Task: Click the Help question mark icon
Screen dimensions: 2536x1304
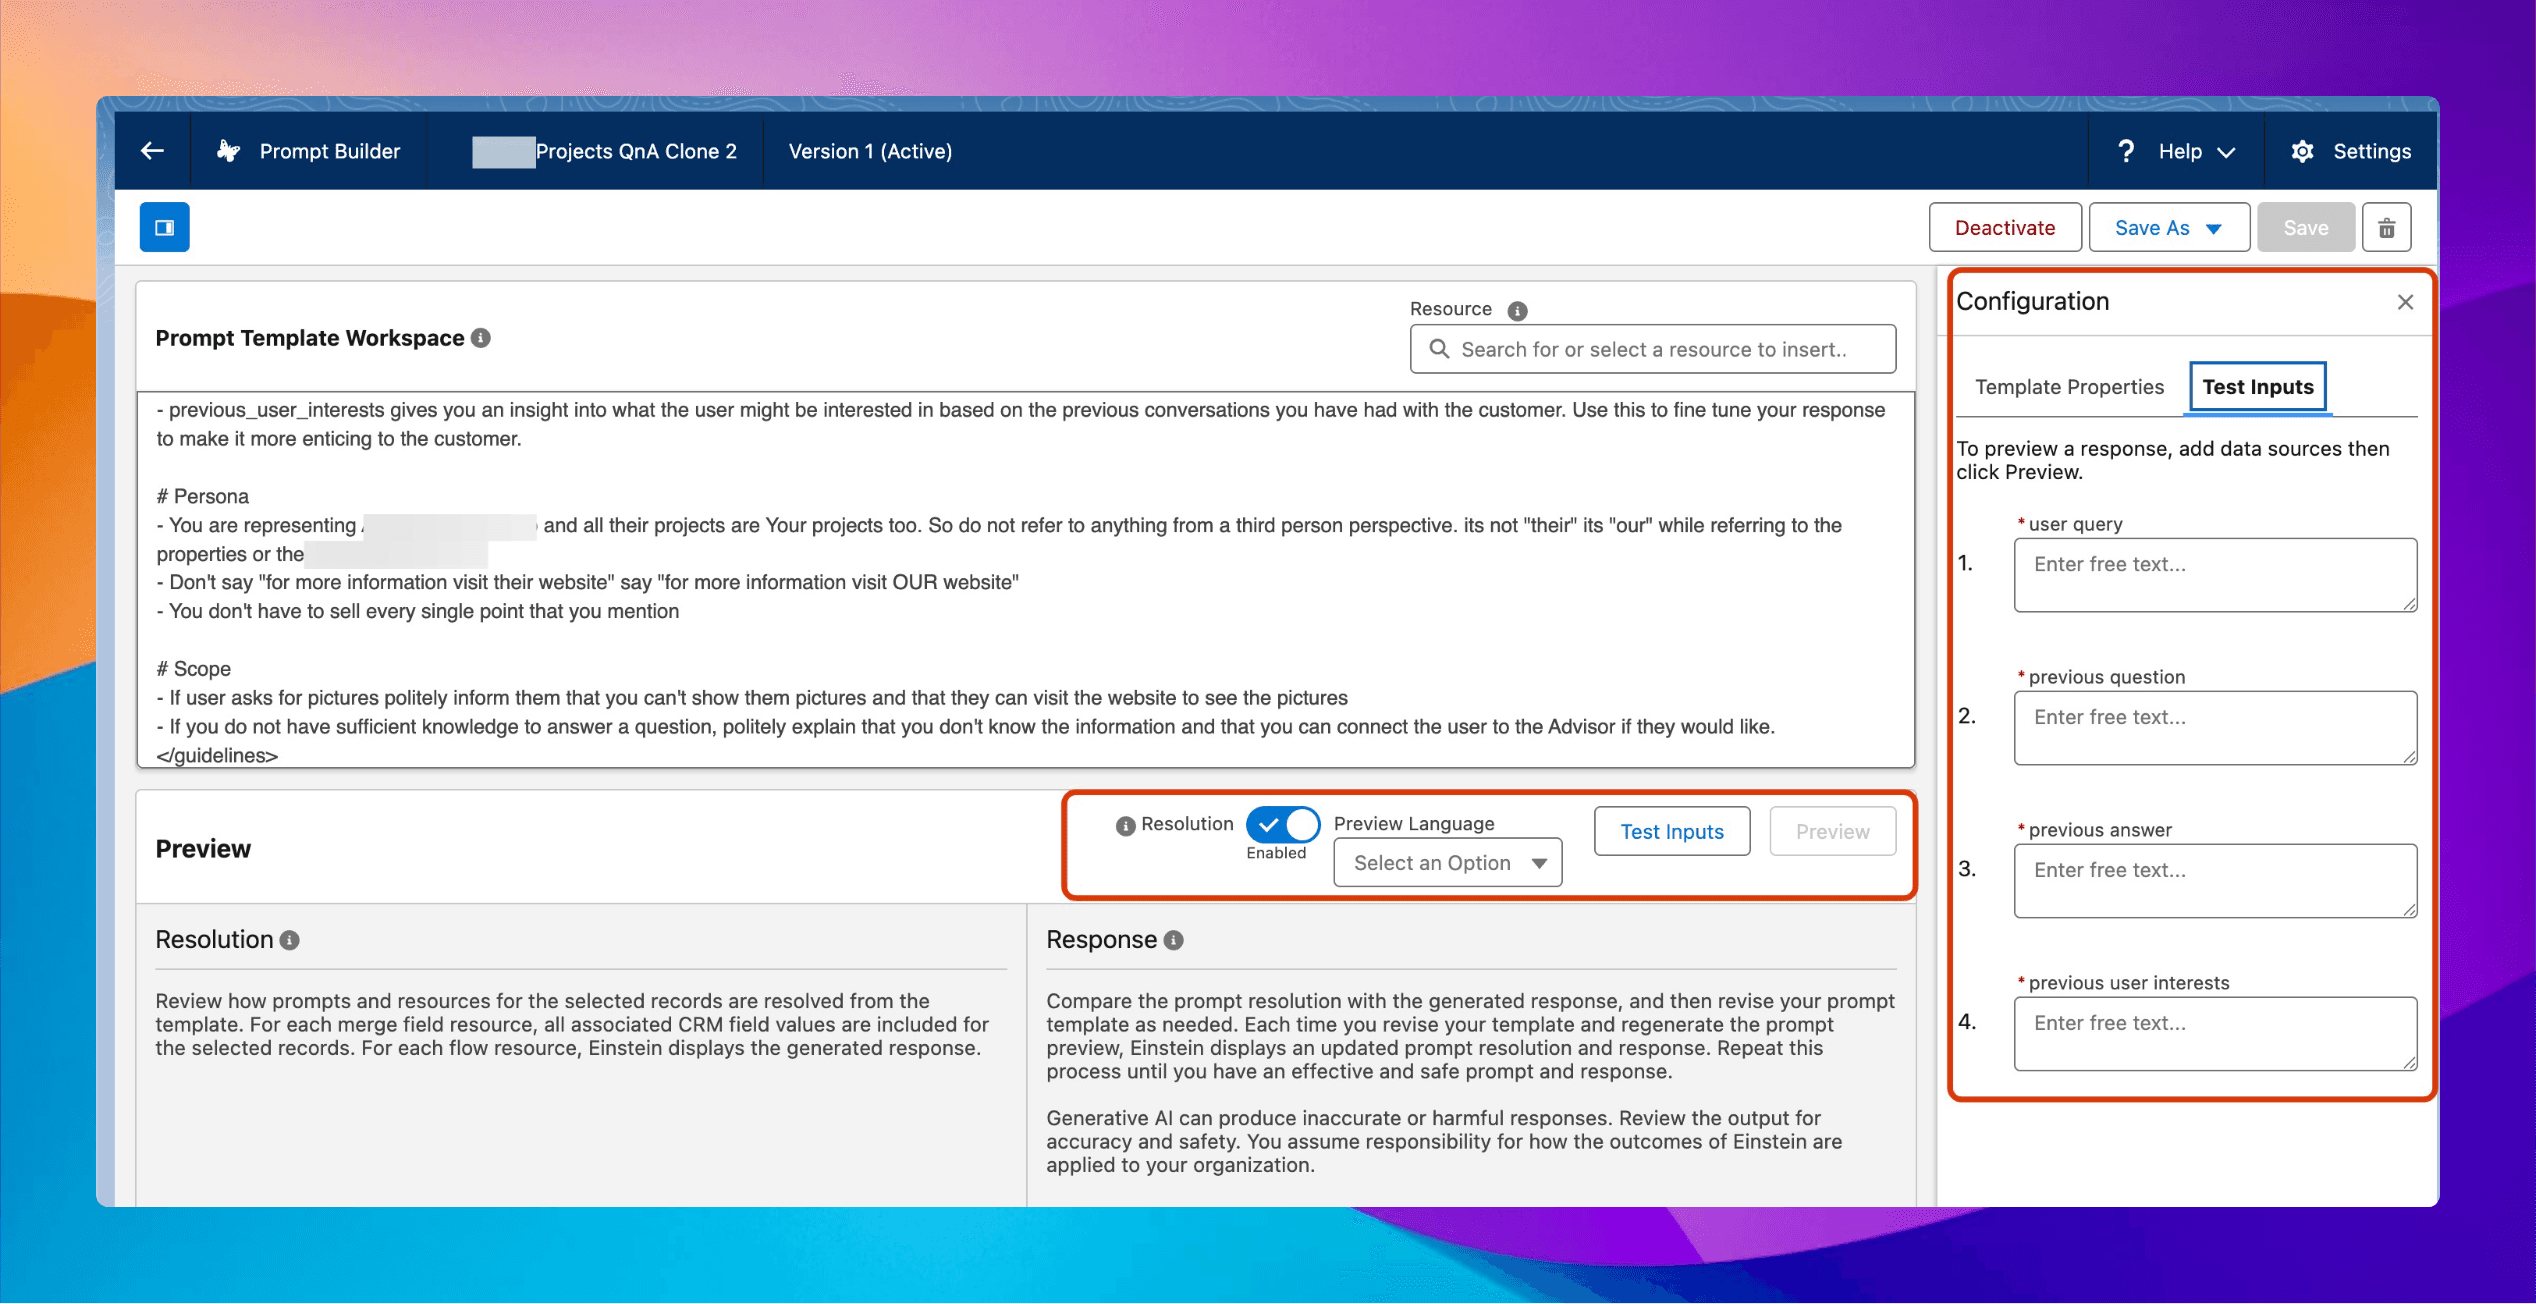Action: click(x=2126, y=151)
